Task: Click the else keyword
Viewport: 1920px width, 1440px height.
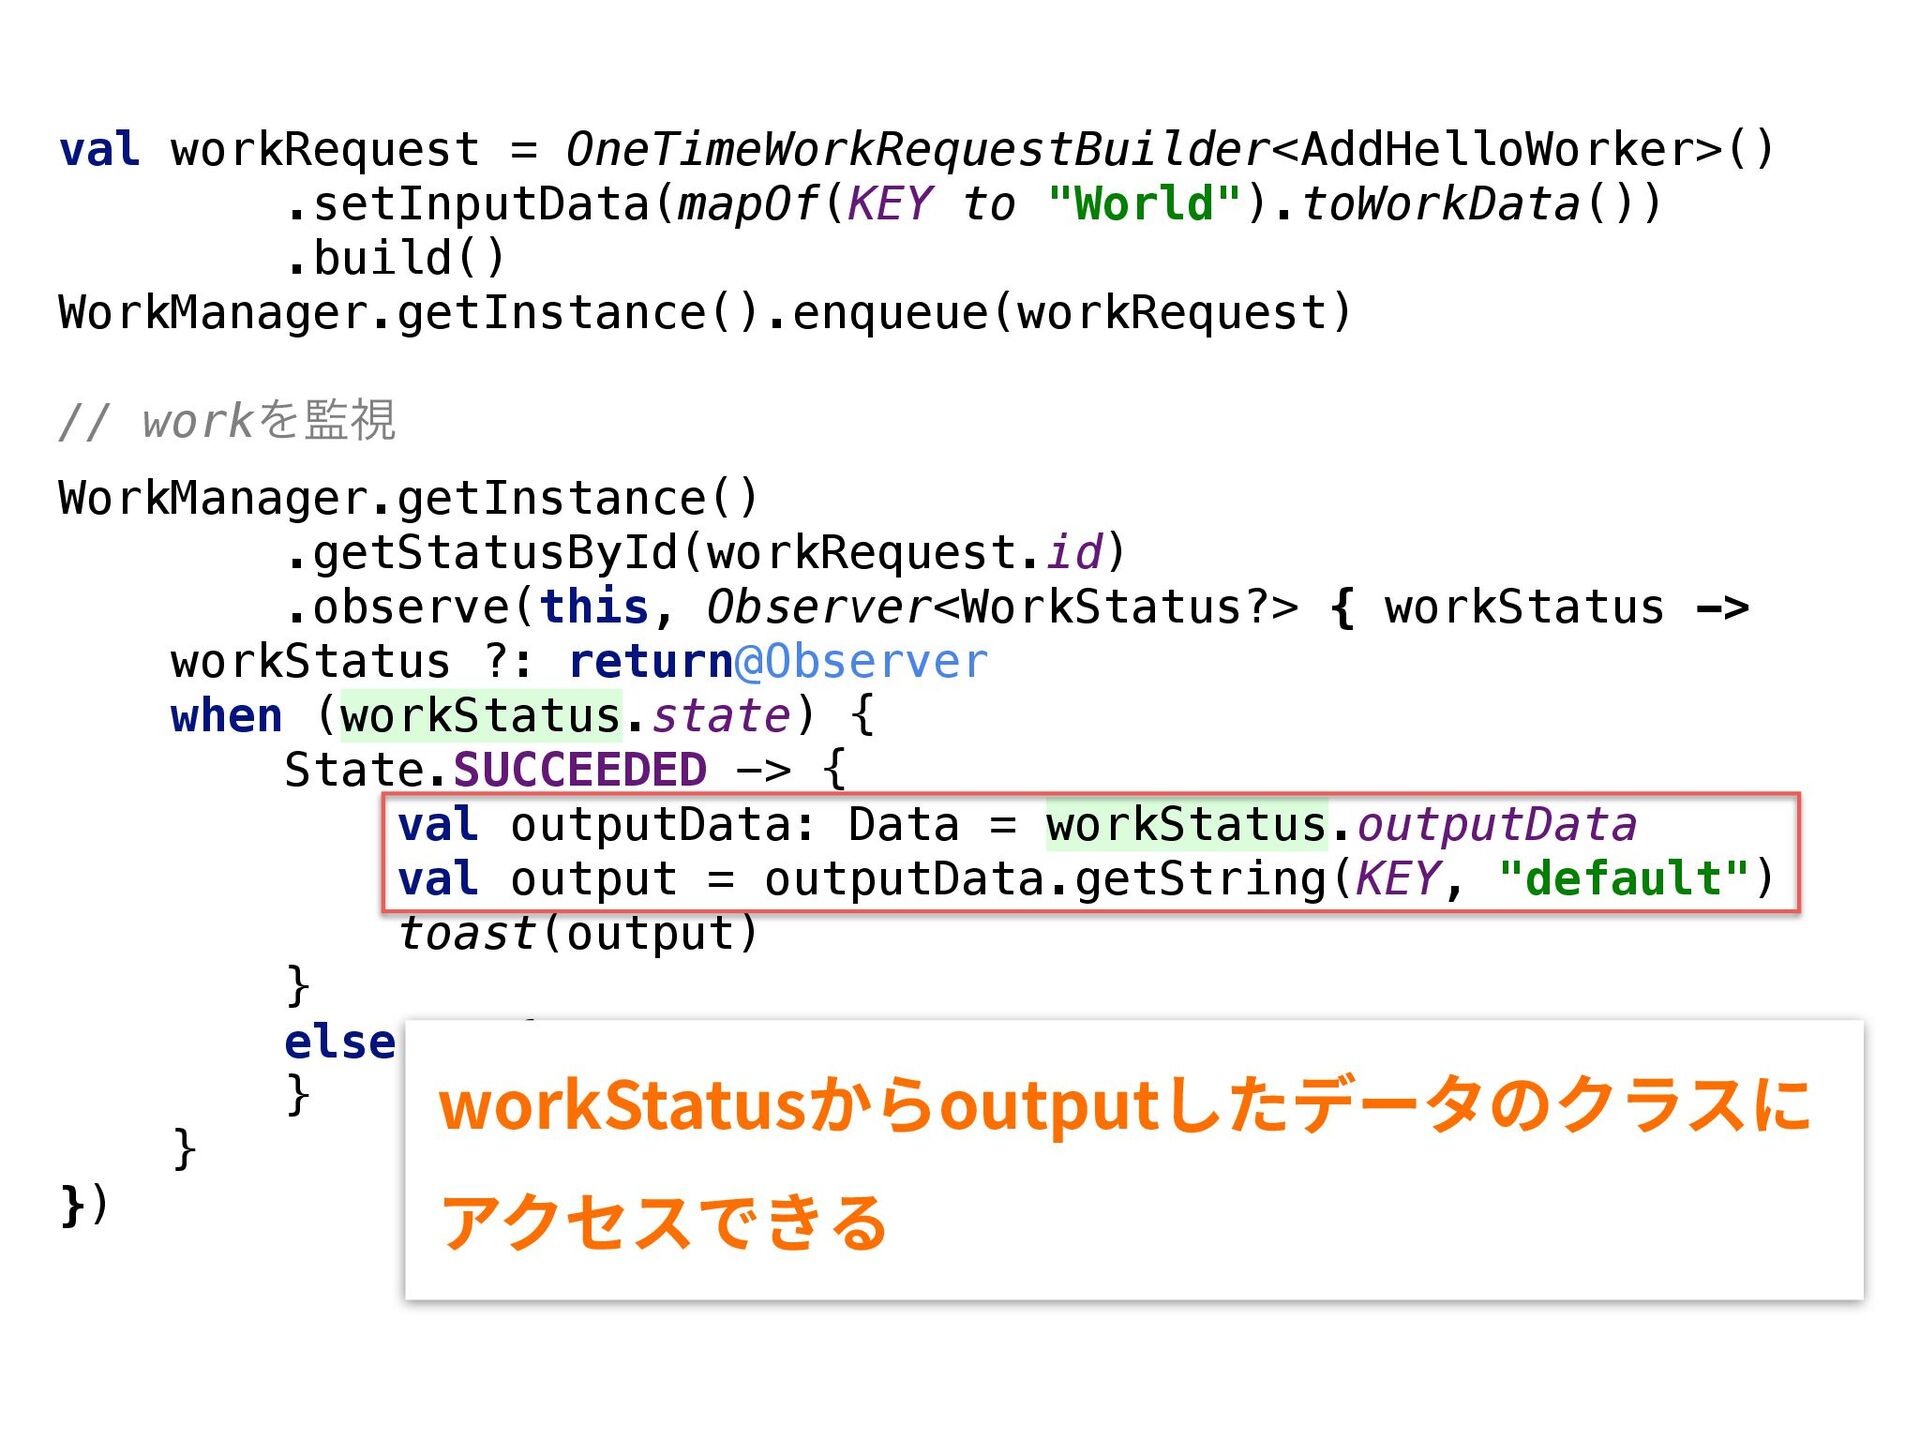Action: 339,1042
